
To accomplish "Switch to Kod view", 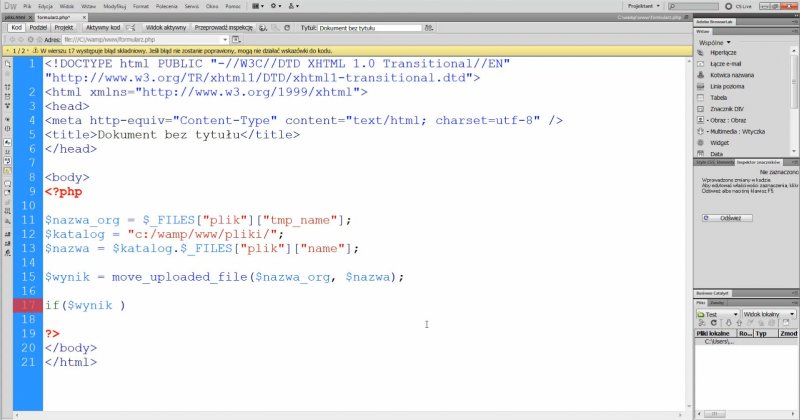I will [x=16, y=28].
